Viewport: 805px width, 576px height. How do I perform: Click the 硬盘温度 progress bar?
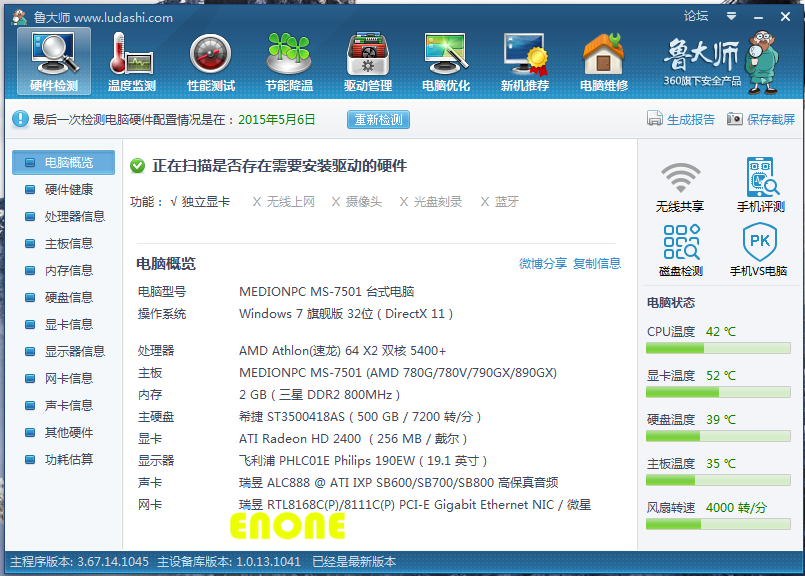pos(718,436)
